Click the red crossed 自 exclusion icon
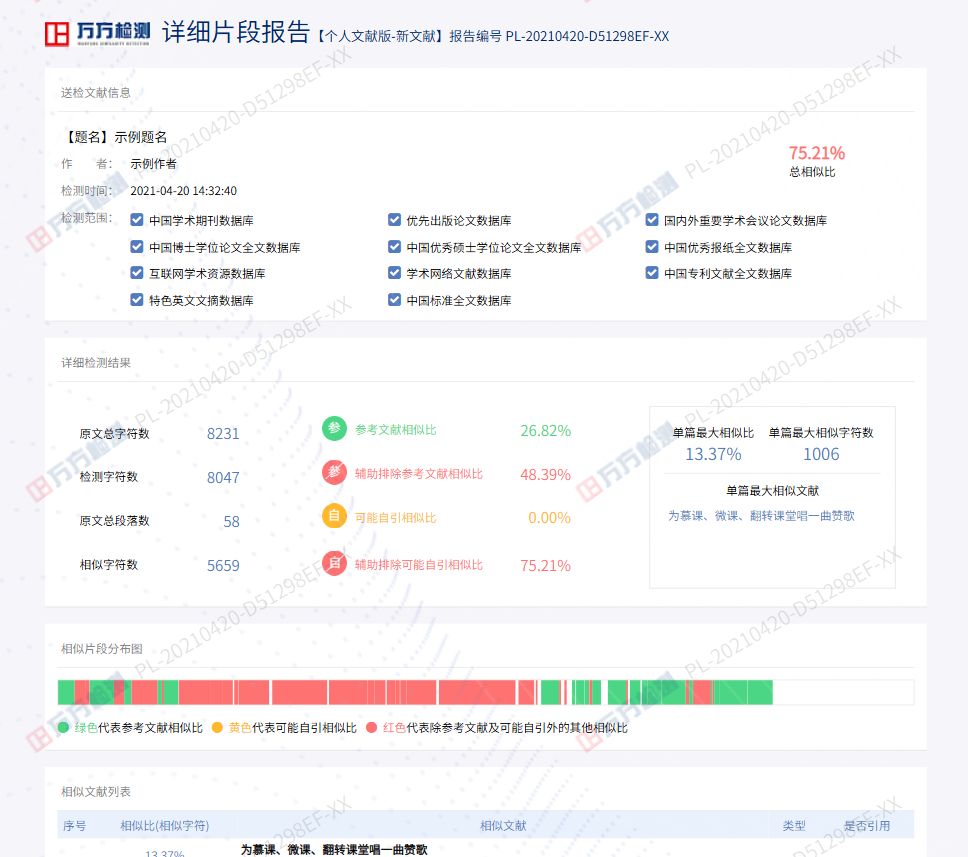The height and width of the screenshot is (857, 968). (334, 562)
